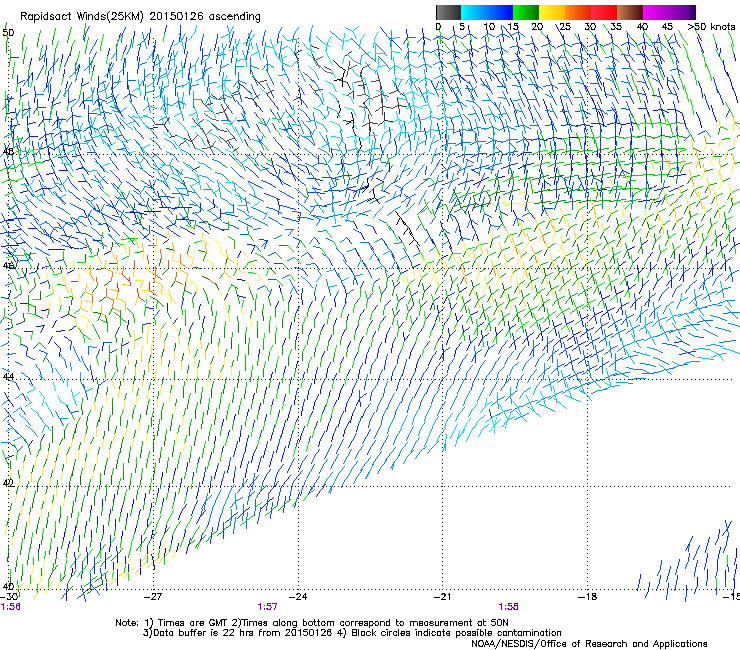Screen dimensions: 740x650
Task: Click the purple time label '1:56'
Action: pos(10,607)
